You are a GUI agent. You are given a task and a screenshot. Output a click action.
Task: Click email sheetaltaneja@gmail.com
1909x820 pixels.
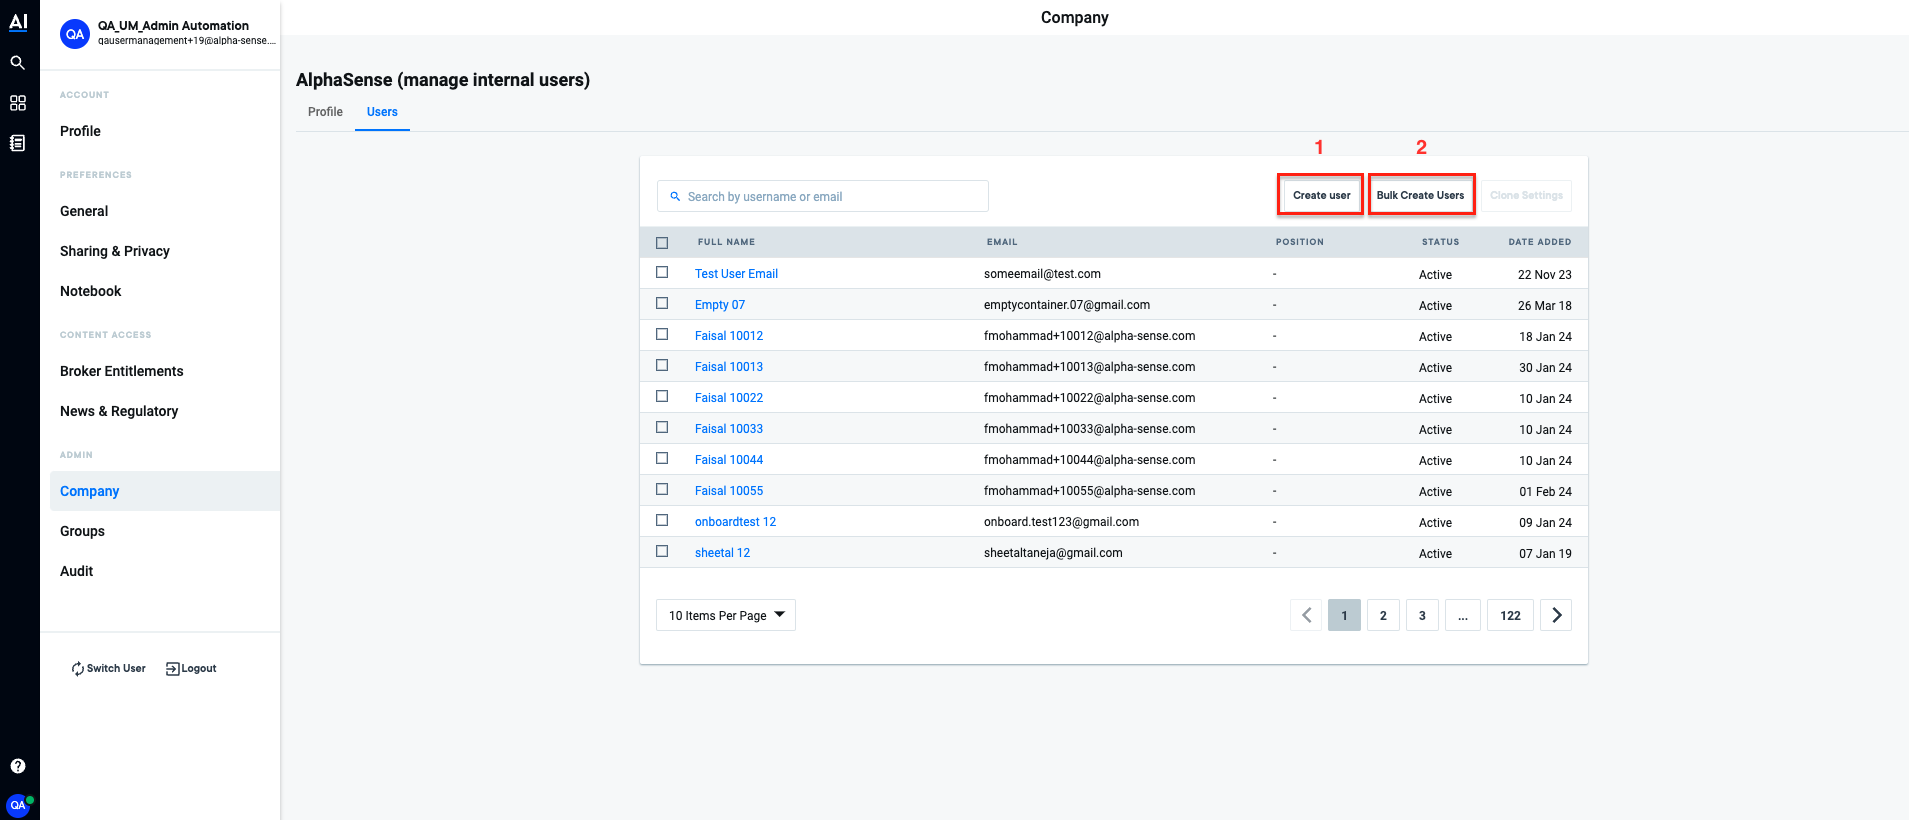click(1053, 553)
